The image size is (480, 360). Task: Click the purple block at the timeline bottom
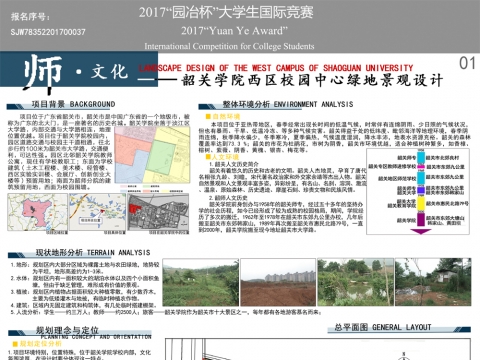(421, 220)
